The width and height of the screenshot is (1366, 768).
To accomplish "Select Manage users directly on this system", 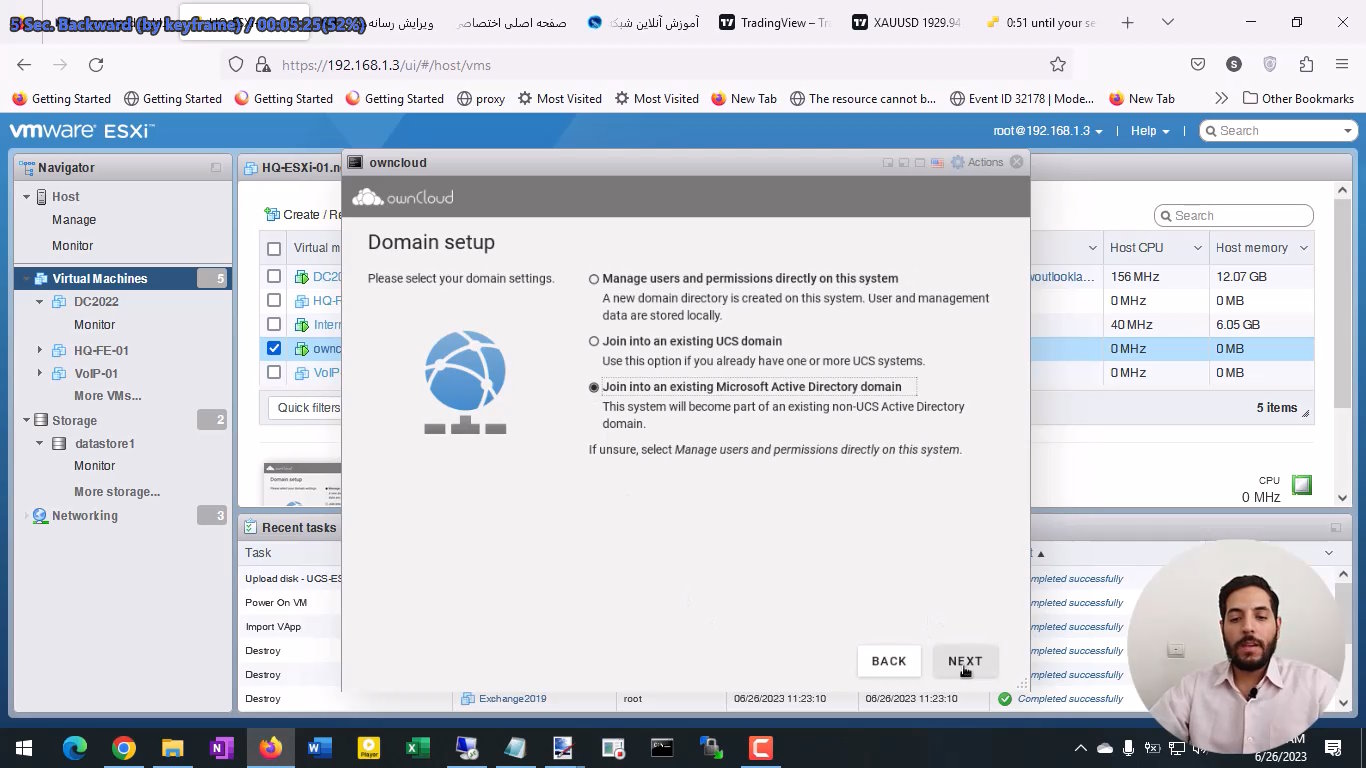I will coord(594,279).
